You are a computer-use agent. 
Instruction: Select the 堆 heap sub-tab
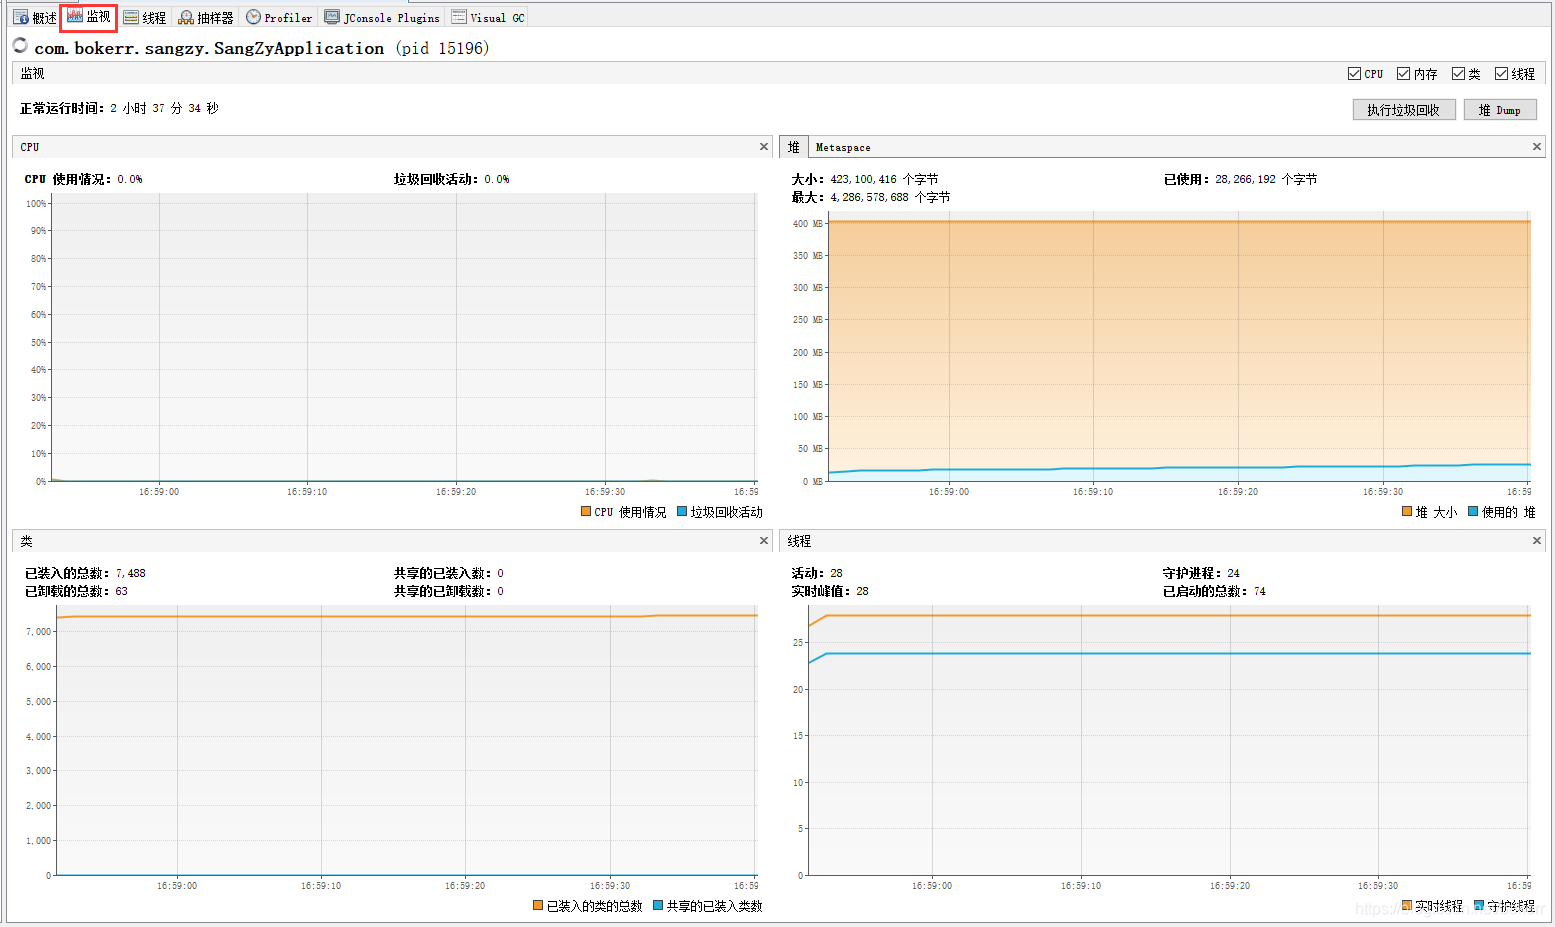pos(794,147)
